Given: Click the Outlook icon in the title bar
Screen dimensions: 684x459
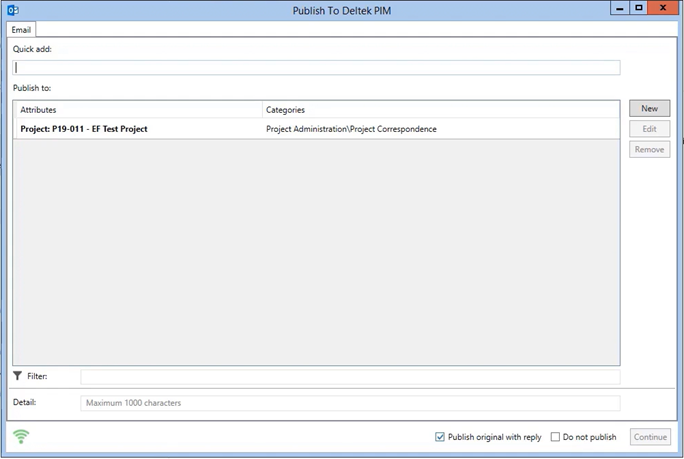Looking at the screenshot, I should pos(13,10).
